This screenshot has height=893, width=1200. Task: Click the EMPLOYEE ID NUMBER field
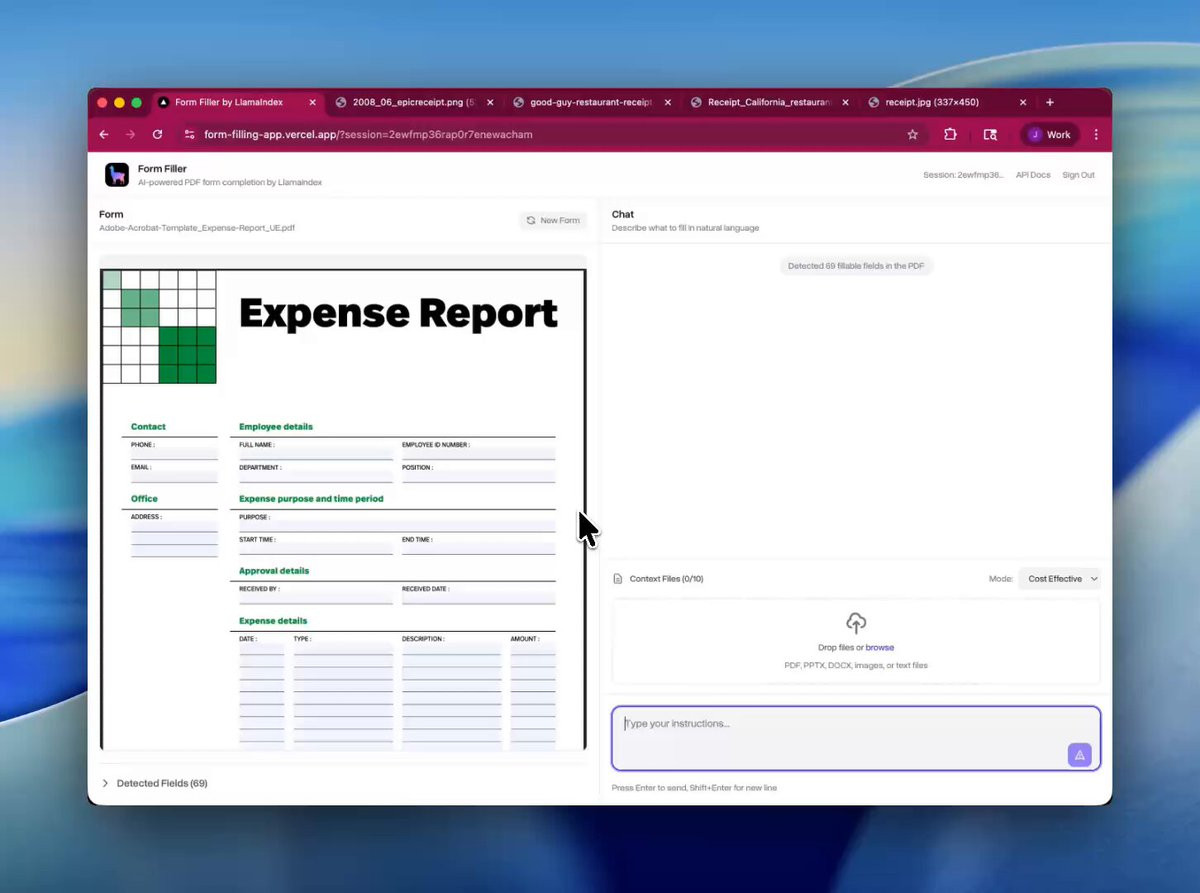(x=478, y=454)
